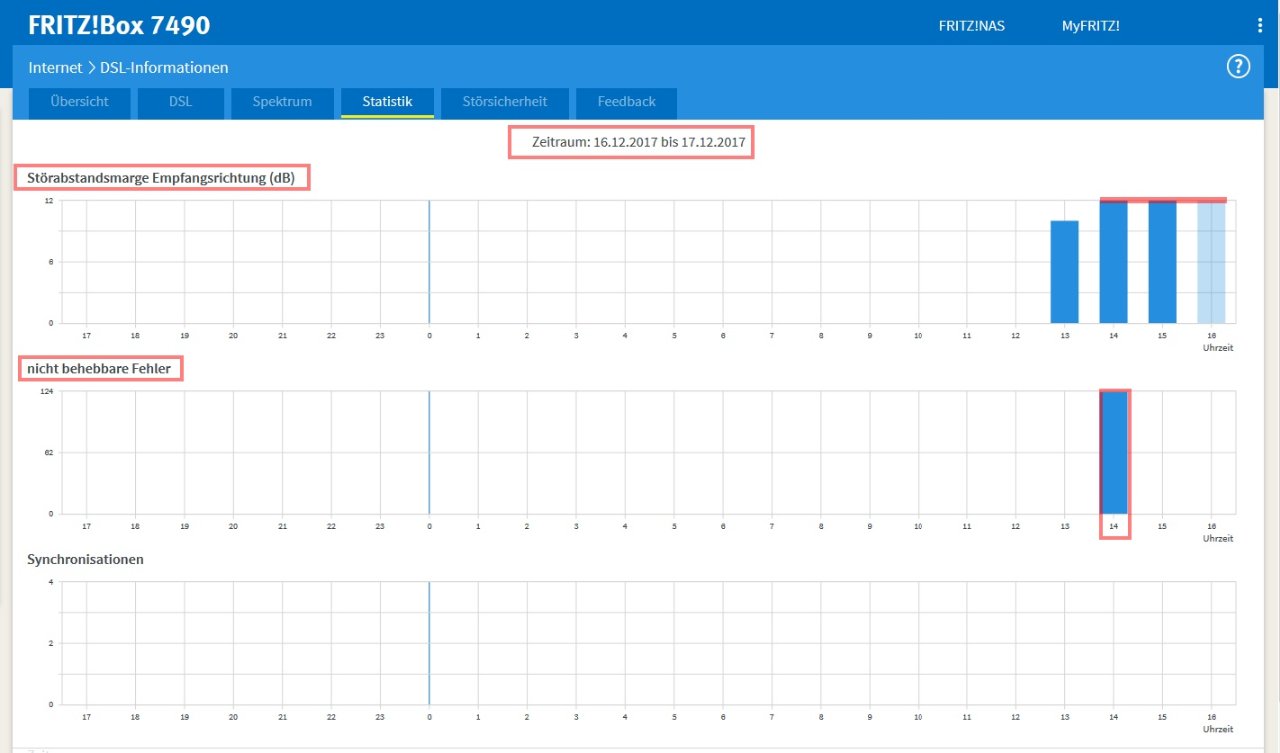Go to the Störsicherheit tab
Viewport: 1280px width, 753px height.
(505, 102)
